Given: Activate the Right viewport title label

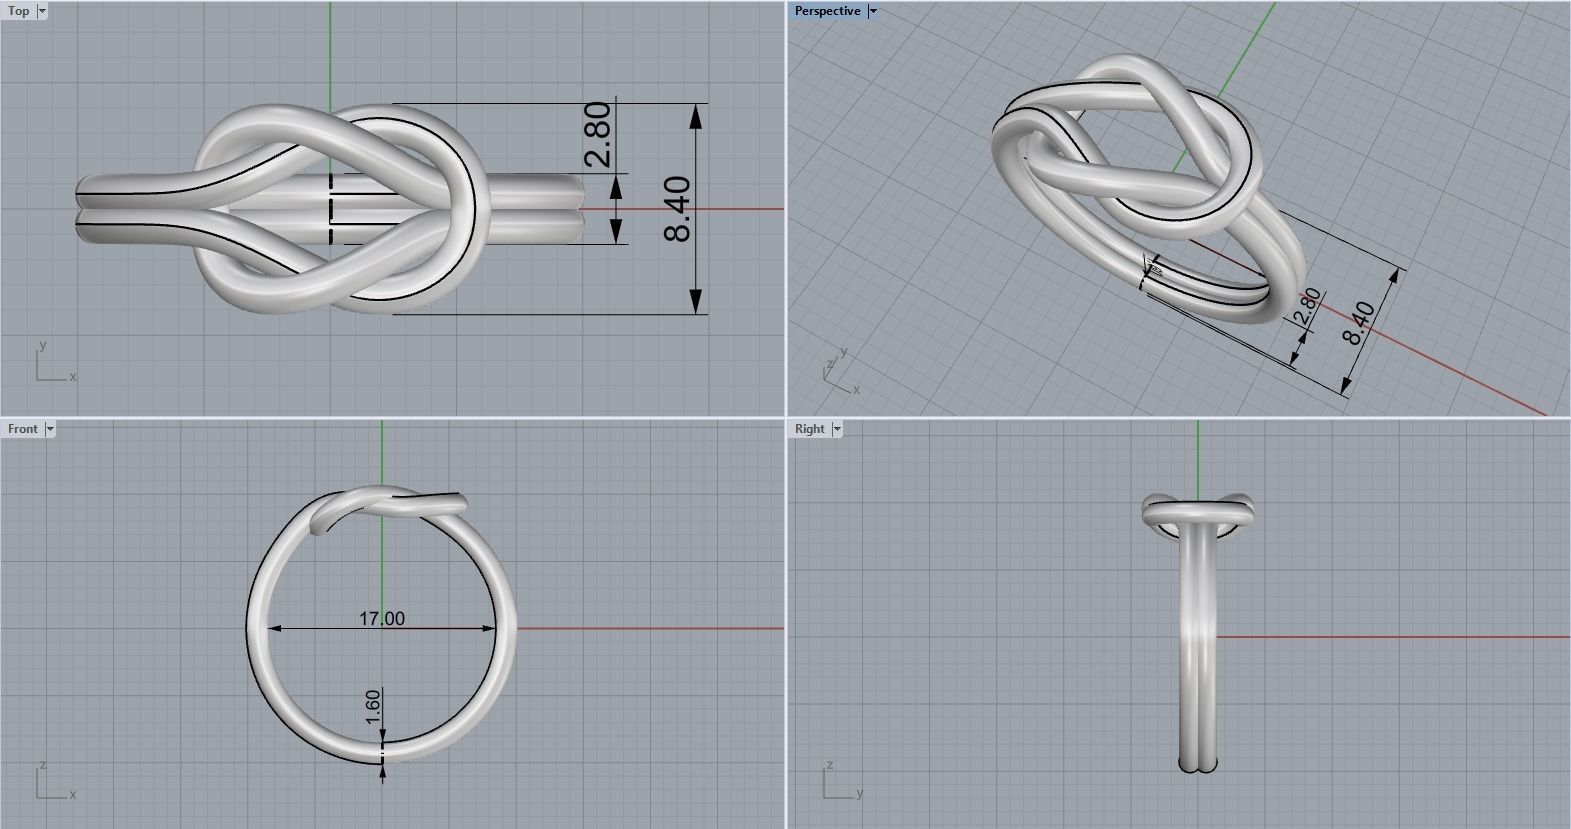Looking at the screenshot, I should (810, 429).
